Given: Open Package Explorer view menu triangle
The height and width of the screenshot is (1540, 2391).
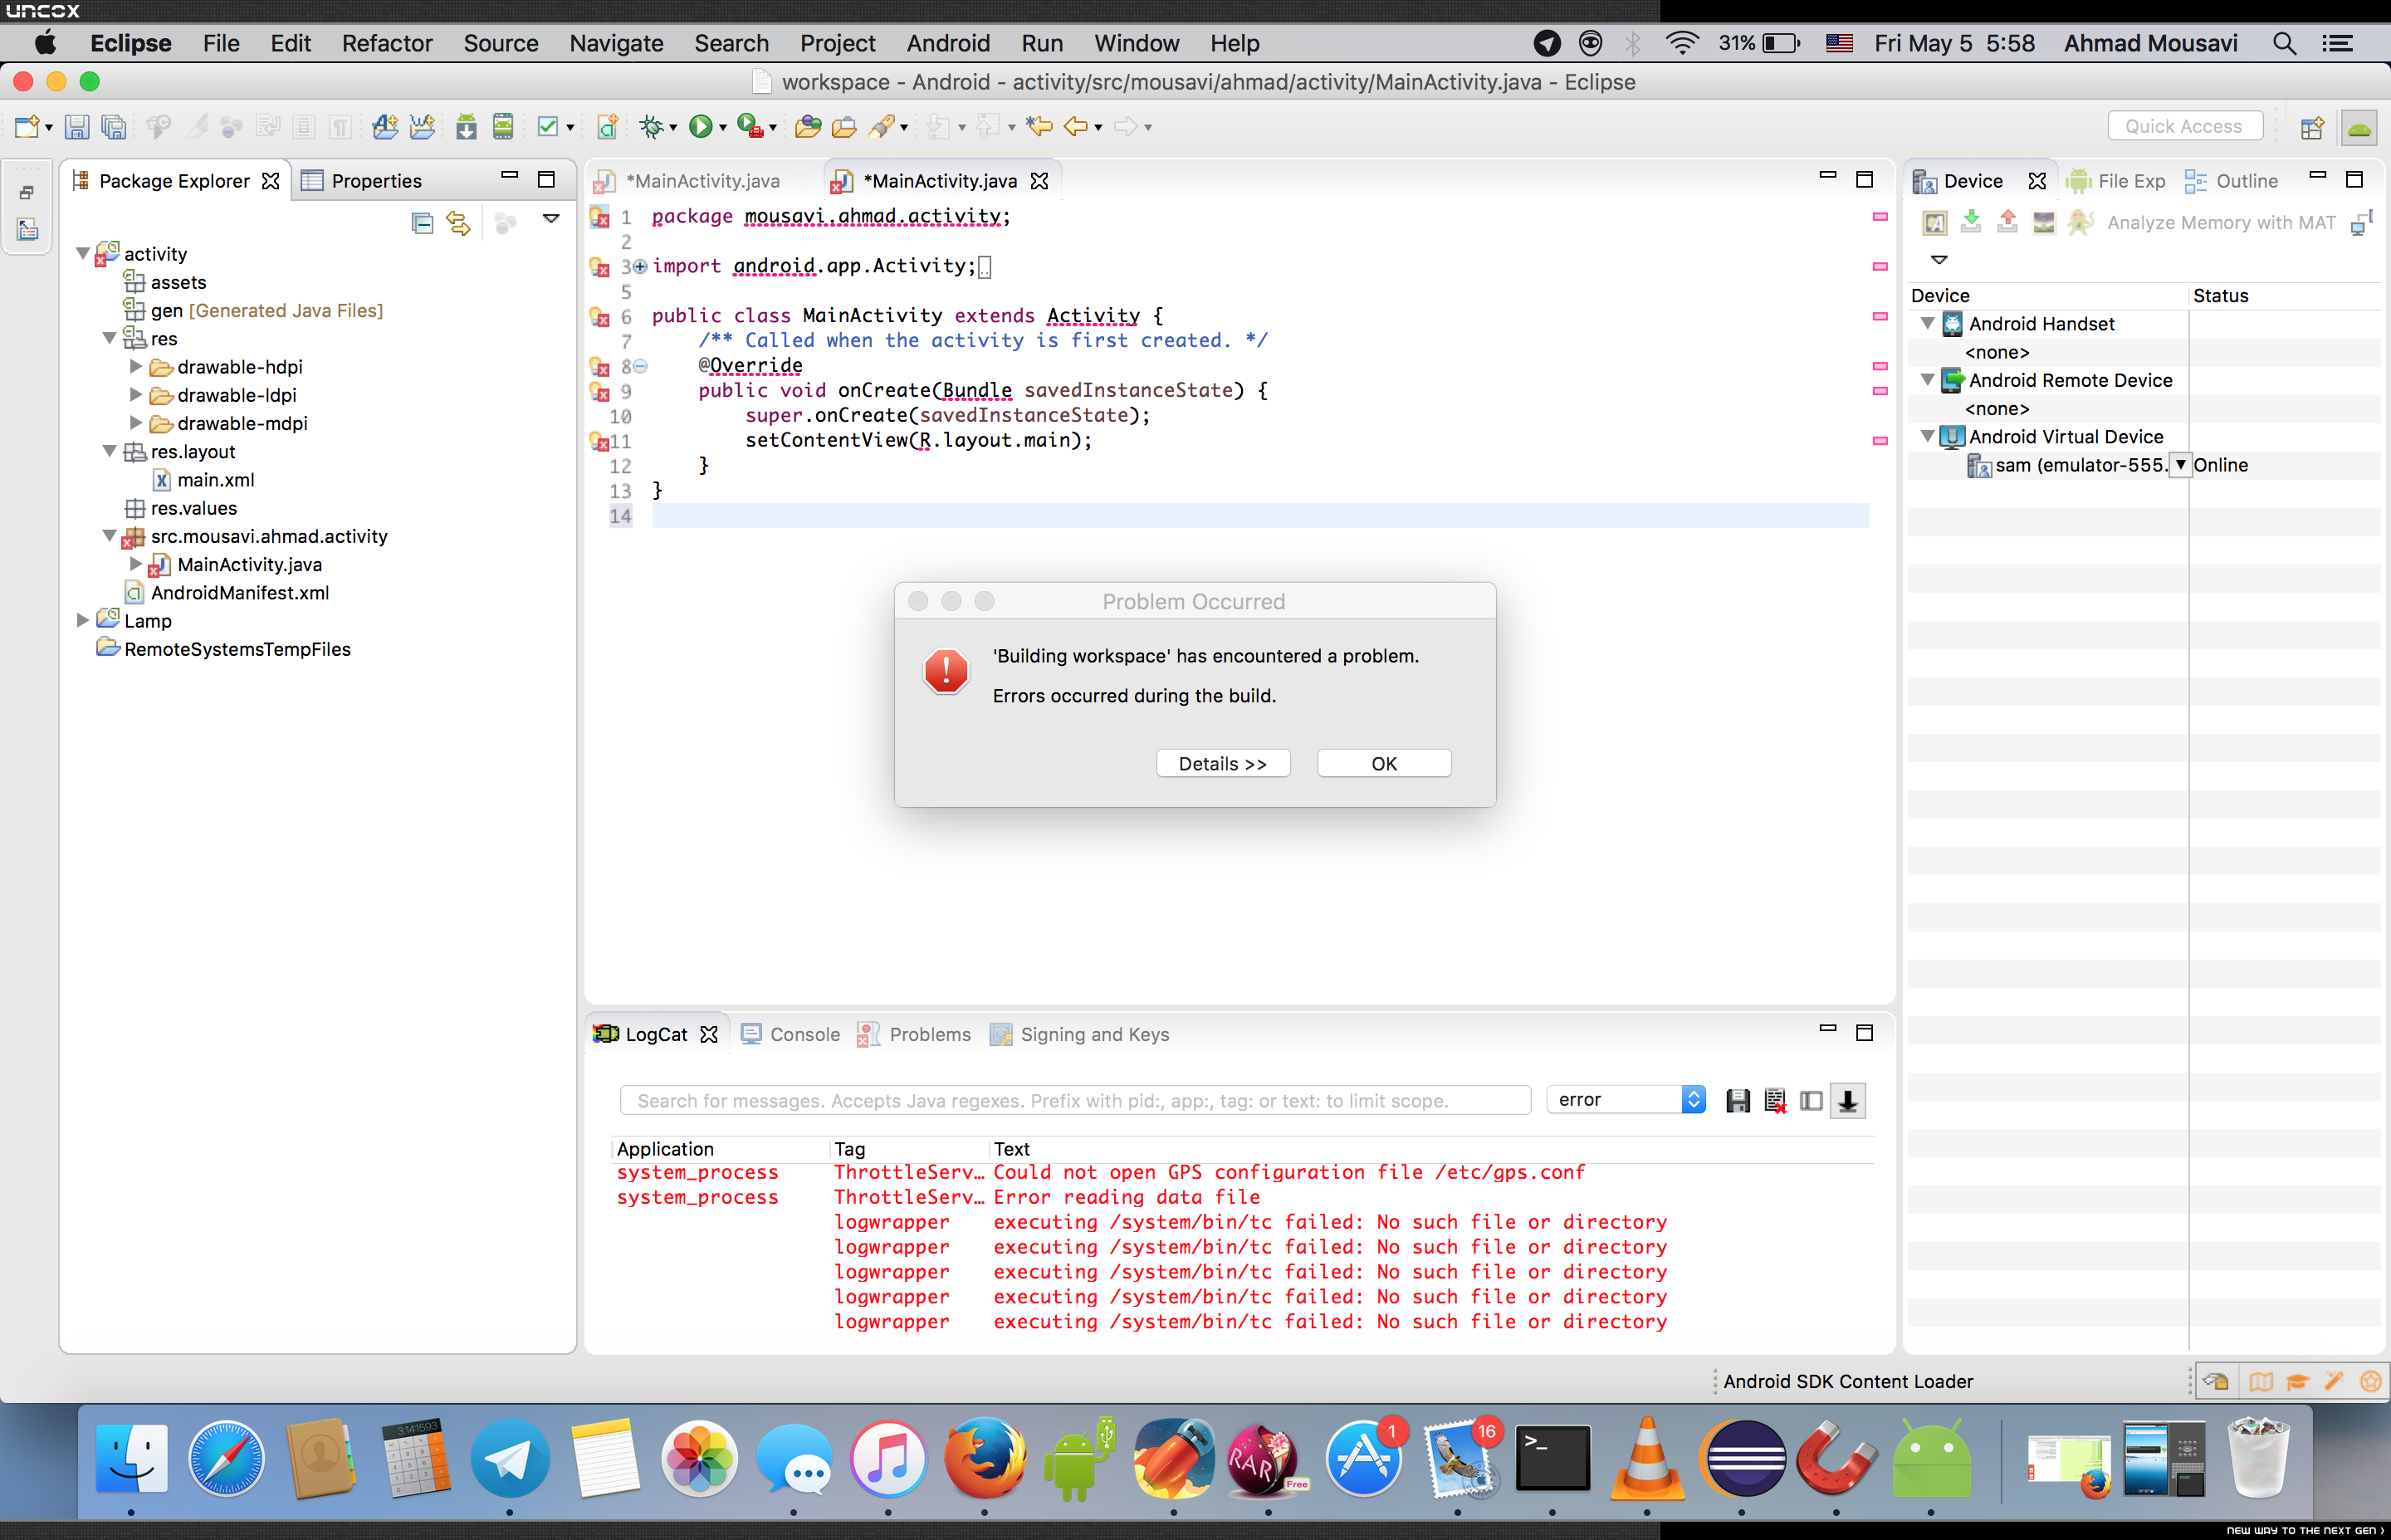Looking at the screenshot, I should [x=551, y=218].
